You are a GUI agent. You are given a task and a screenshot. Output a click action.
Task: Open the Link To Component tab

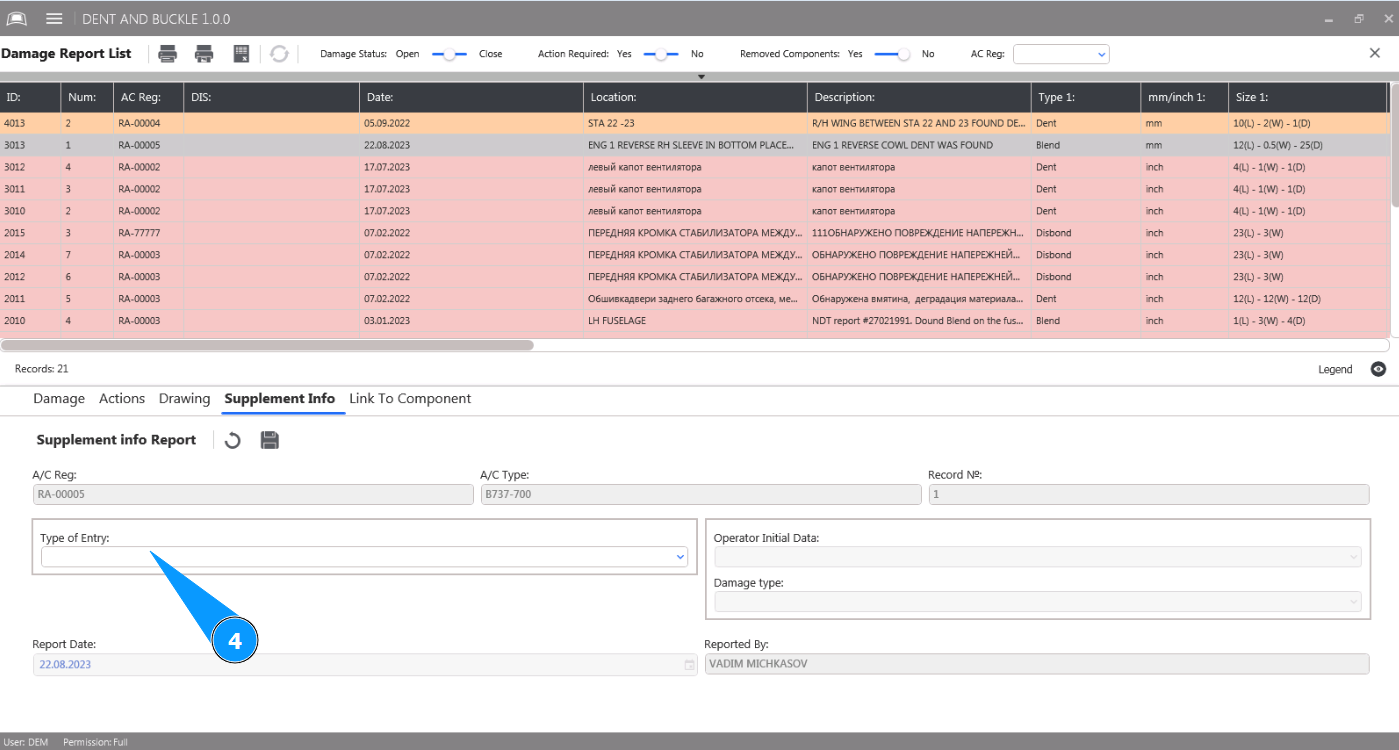coord(409,398)
